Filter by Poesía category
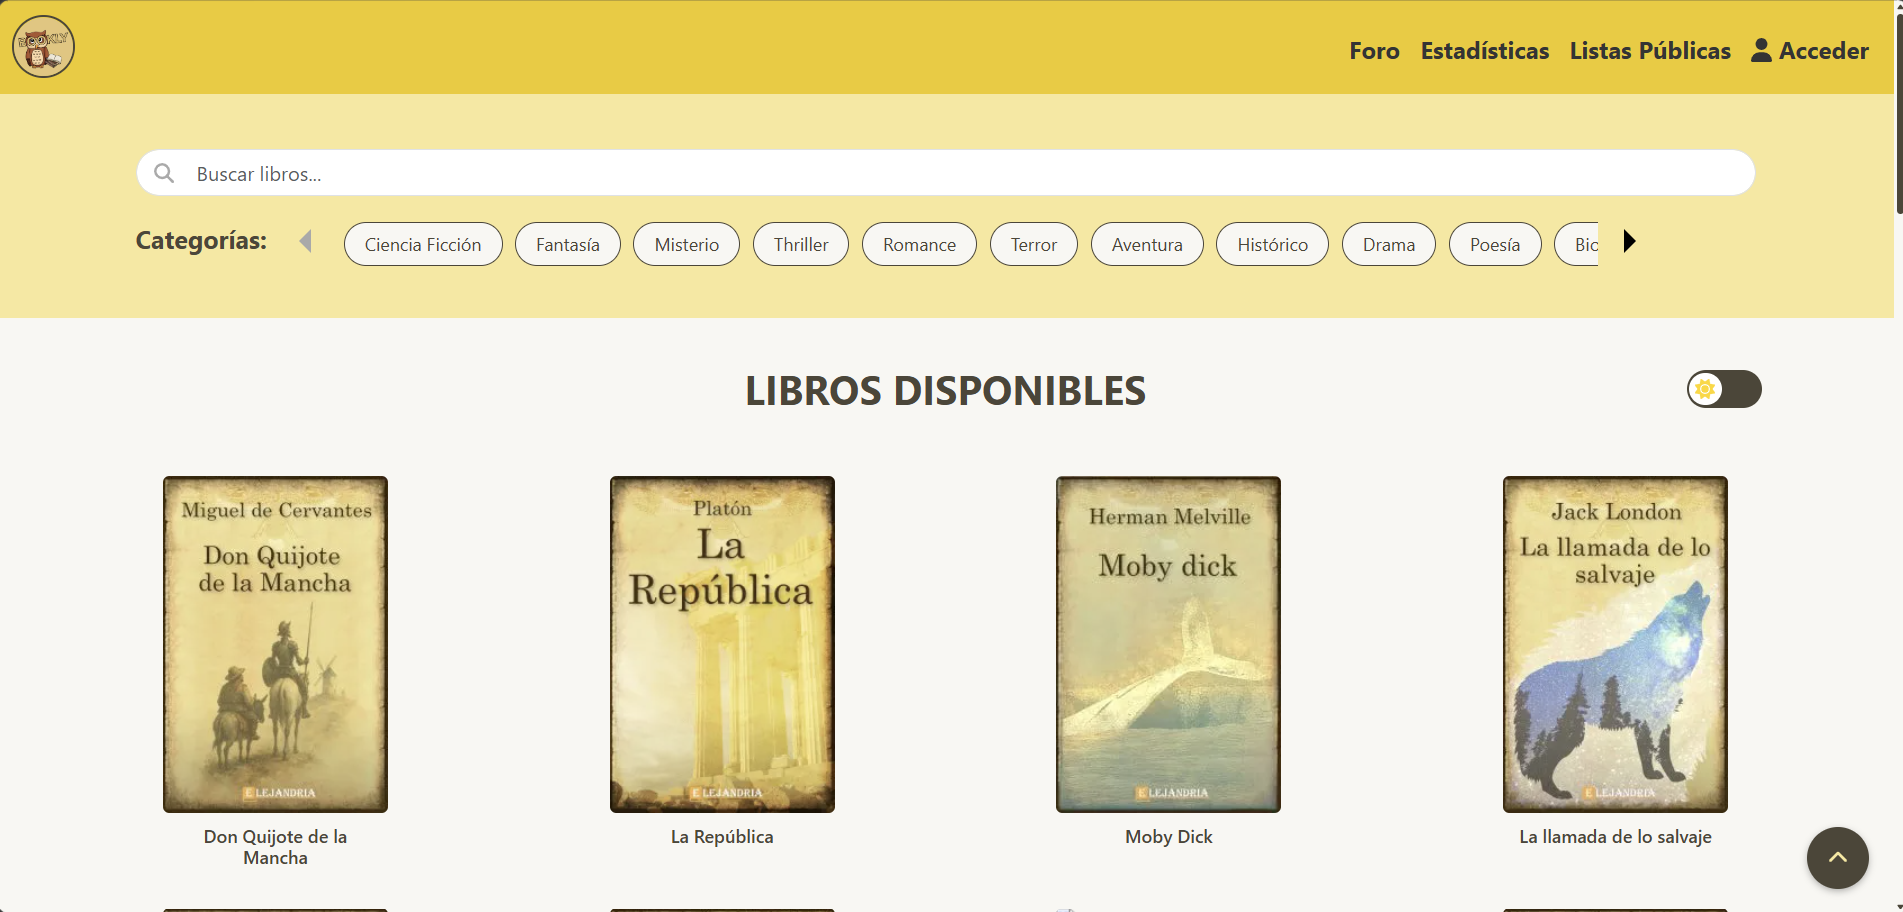This screenshot has width=1903, height=912. (x=1495, y=244)
